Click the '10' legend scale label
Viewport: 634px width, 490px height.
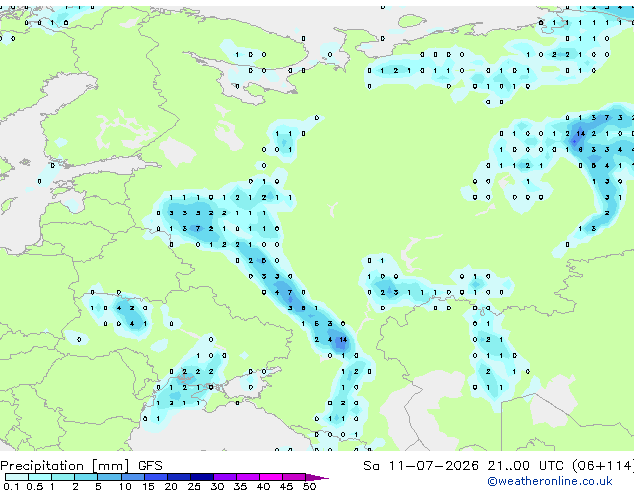pyautogui.click(x=125, y=486)
